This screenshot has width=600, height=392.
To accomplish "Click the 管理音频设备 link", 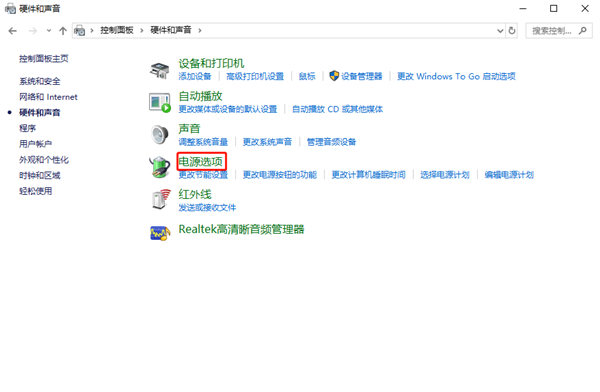I will coord(331,142).
